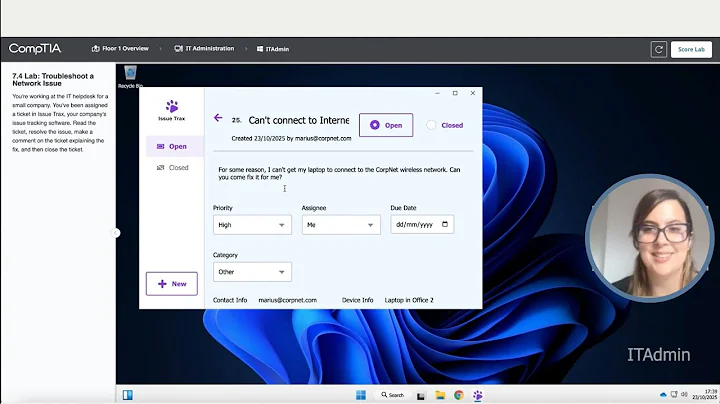Click the refresh lab icon
The height and width of the screenshot is (404, 720).
pos(659,50)
